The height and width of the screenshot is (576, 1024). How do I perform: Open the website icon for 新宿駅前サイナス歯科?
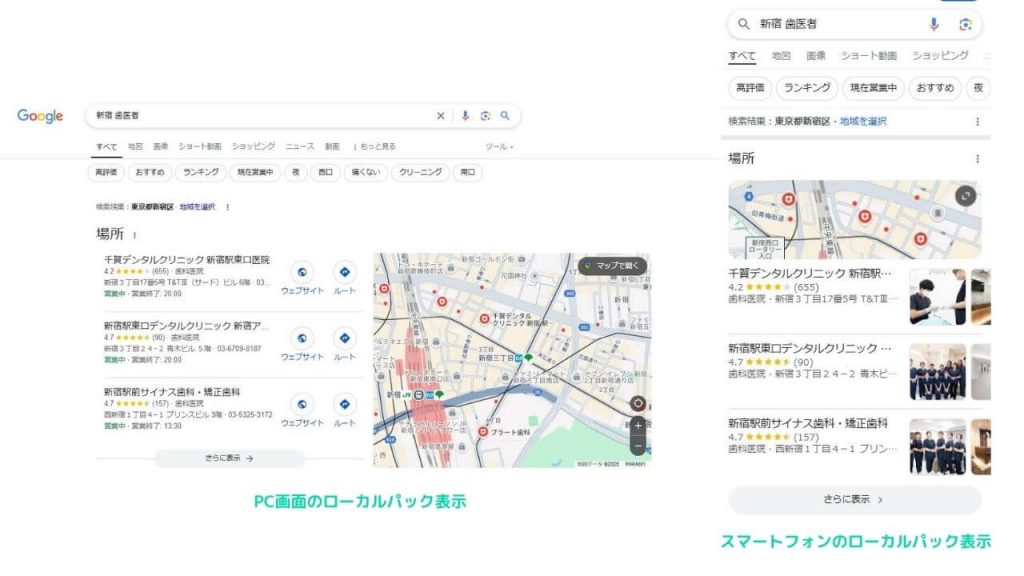click(x=302, y=404)
